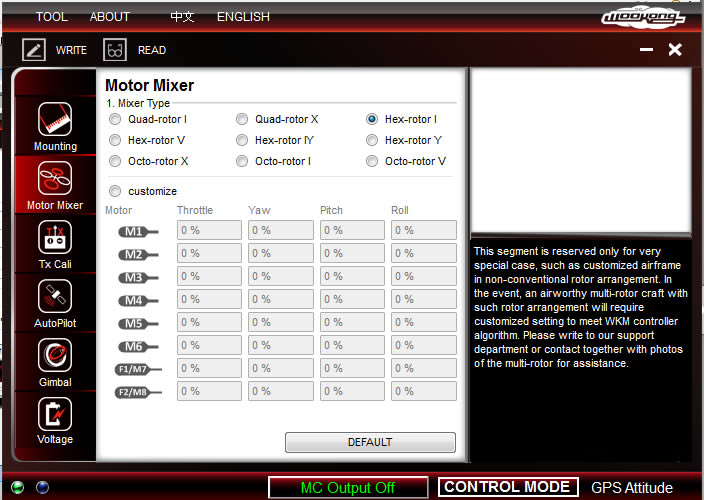Screen dimensions: 704x500
Task: Click the WRITE pencil icon
Action: [x=34, y=50]
